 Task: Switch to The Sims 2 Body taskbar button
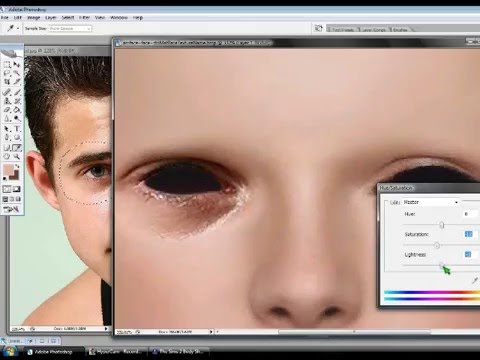point(179,352)
